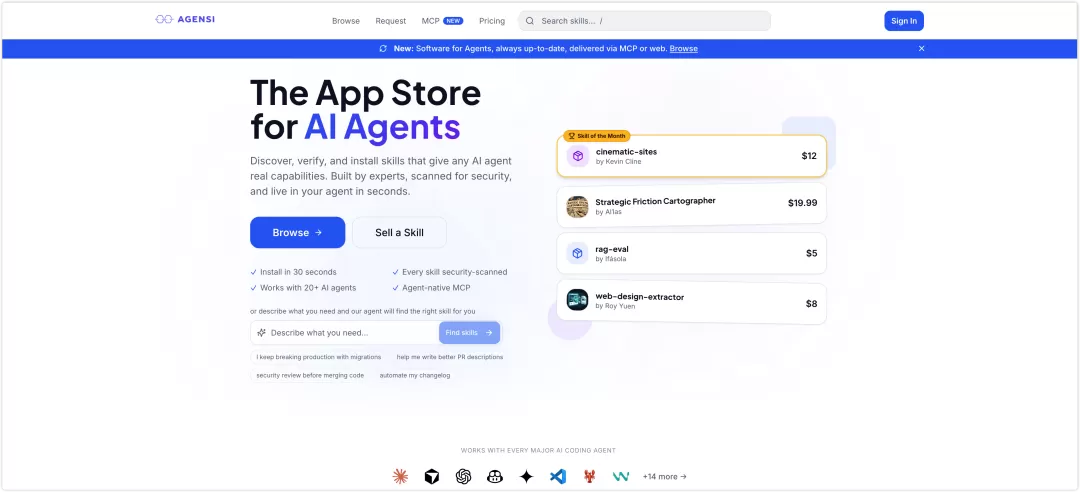Screen dimensions: 1080x492
Task: Expand the +14 more agents link
Action: click(x=665, y=476)
